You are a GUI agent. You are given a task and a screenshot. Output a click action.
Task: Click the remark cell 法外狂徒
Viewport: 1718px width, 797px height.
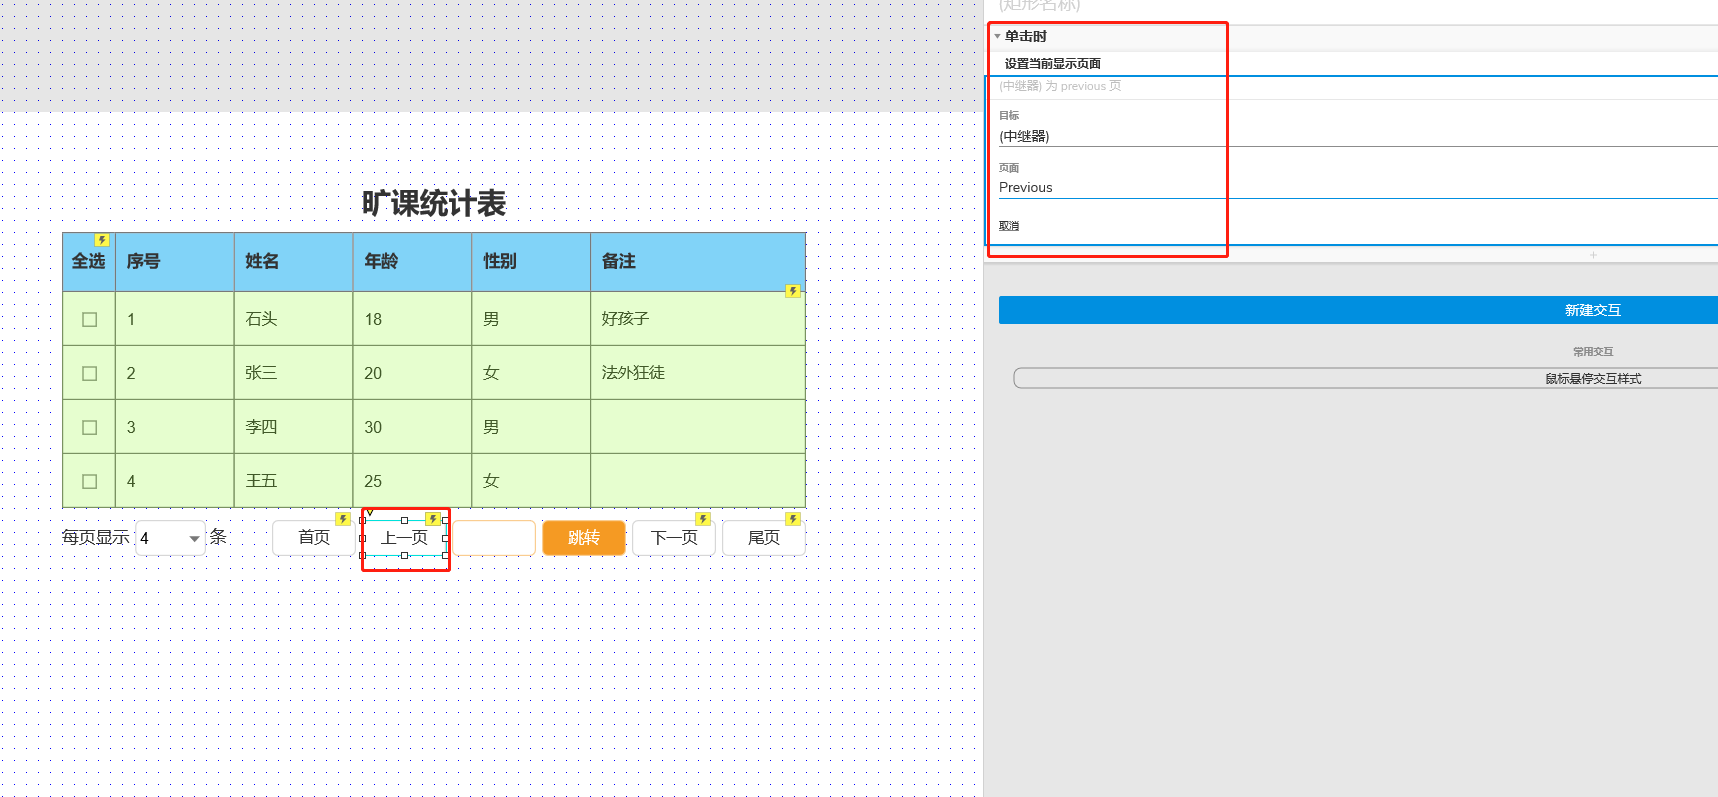tap(698, 373)
